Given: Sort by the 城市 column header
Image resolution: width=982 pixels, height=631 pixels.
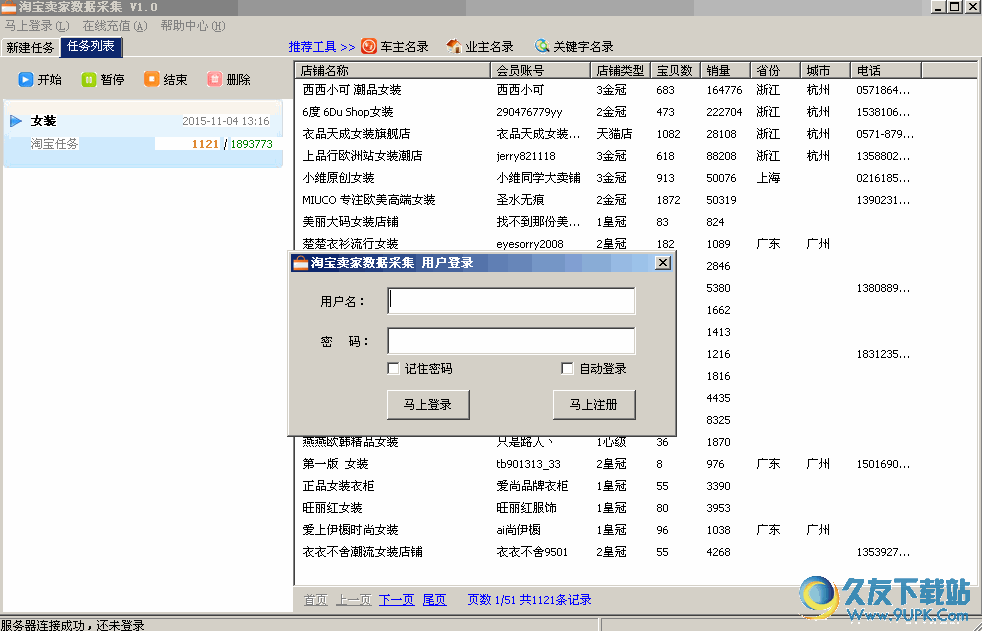Looking at the screenshot, I should point(826,70).
